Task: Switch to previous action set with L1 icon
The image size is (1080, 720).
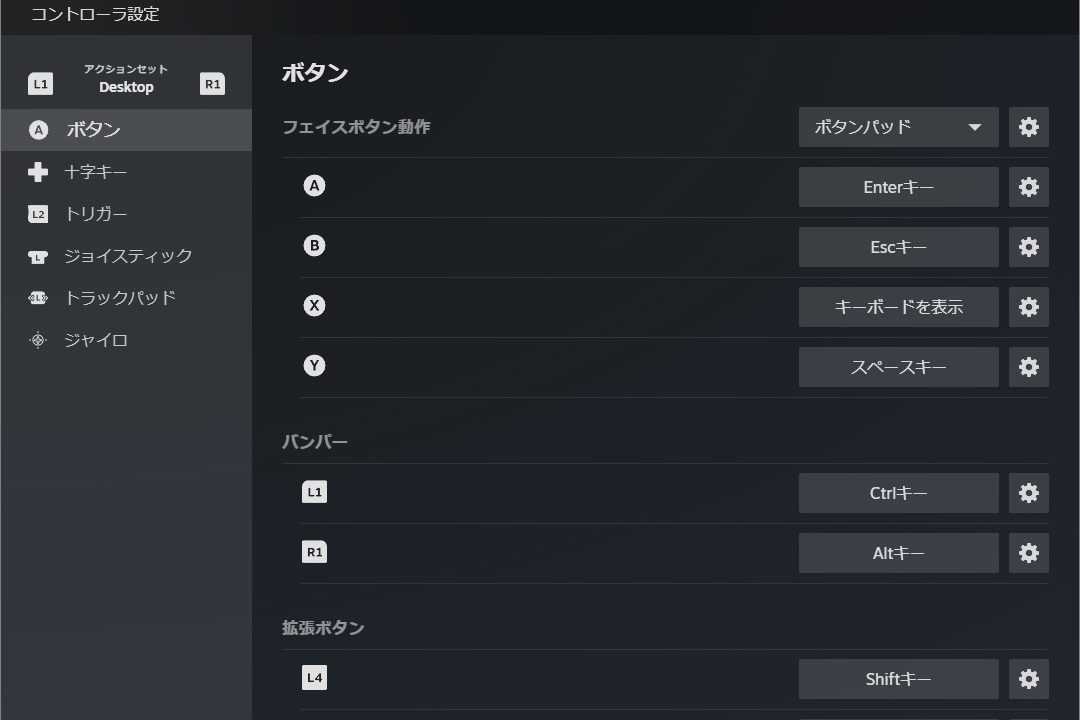Action: 40,84
